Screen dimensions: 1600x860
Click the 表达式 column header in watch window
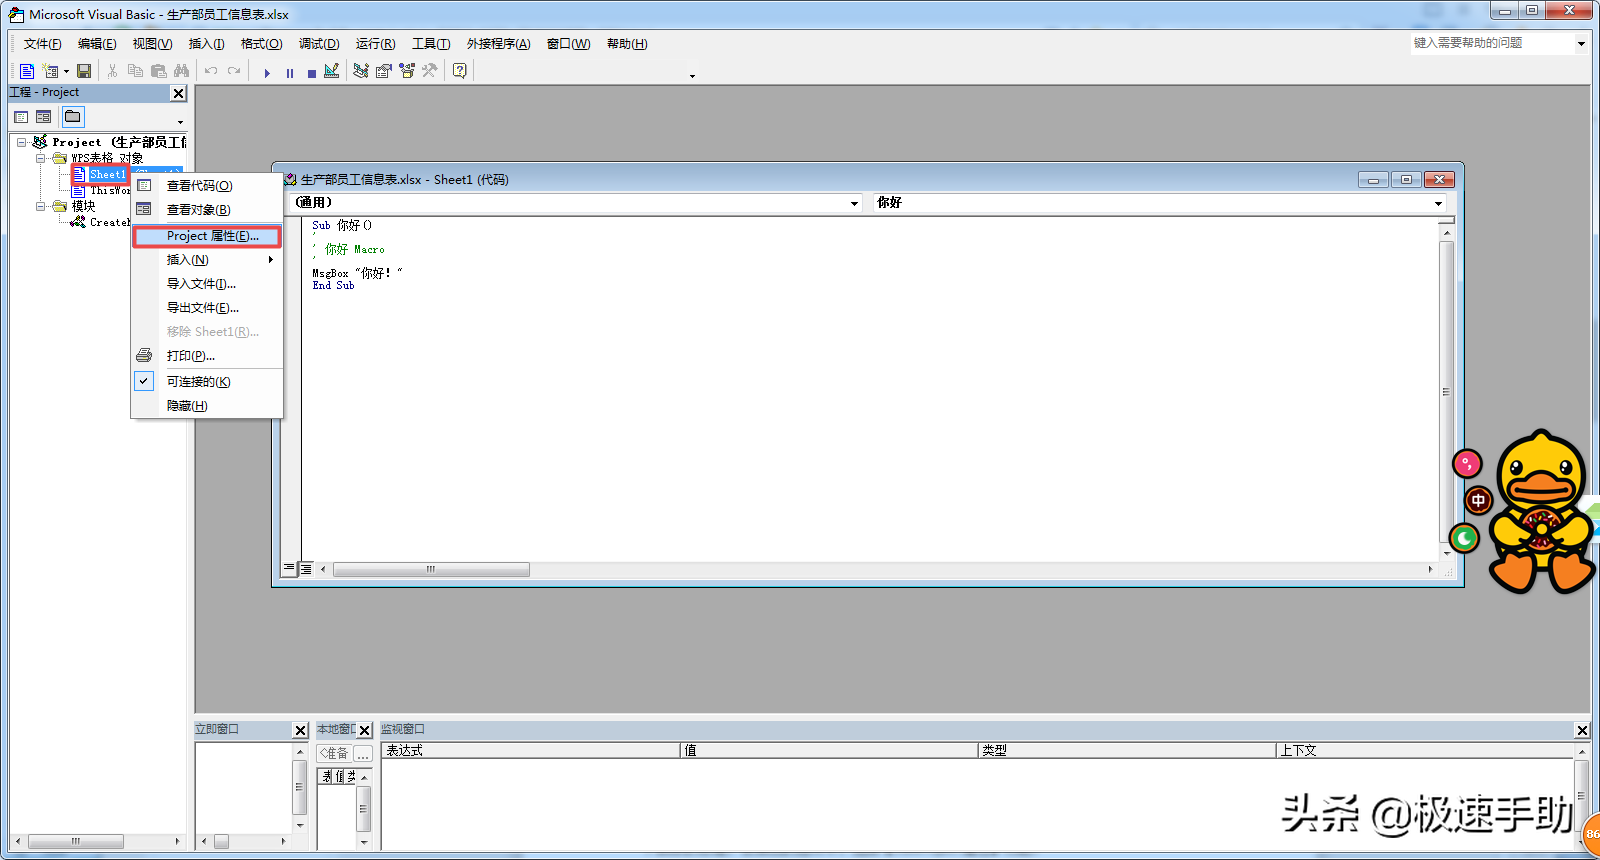[530, 750]
